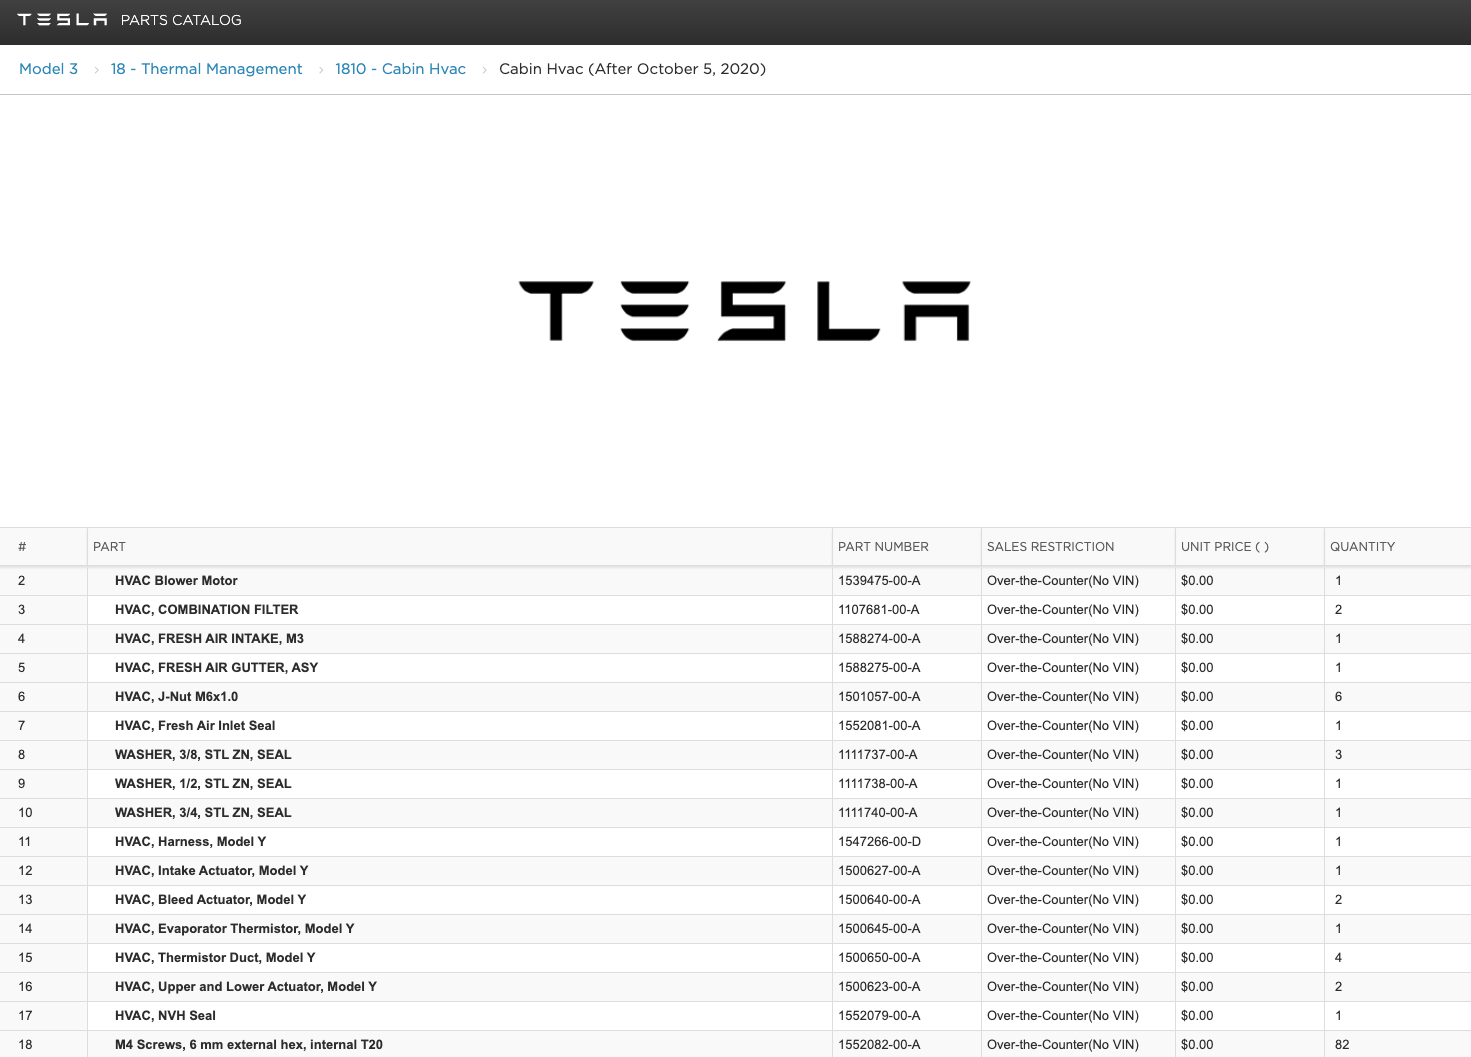Select HVAC, Evaporator Thermistor, Model Y
The width and height of the screenshot is (1471, 1057).
tap(234, 929)
